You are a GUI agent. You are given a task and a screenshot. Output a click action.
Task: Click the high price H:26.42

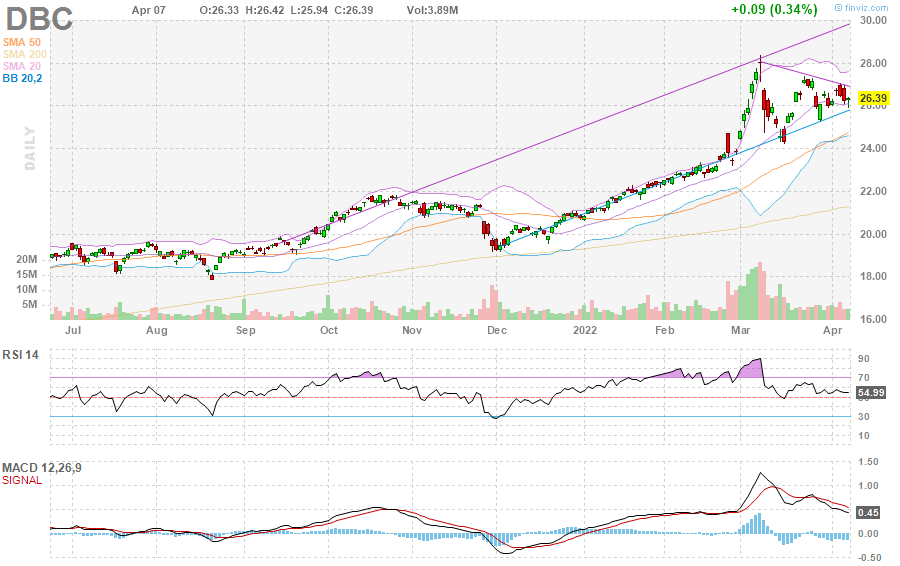point(266,10)
